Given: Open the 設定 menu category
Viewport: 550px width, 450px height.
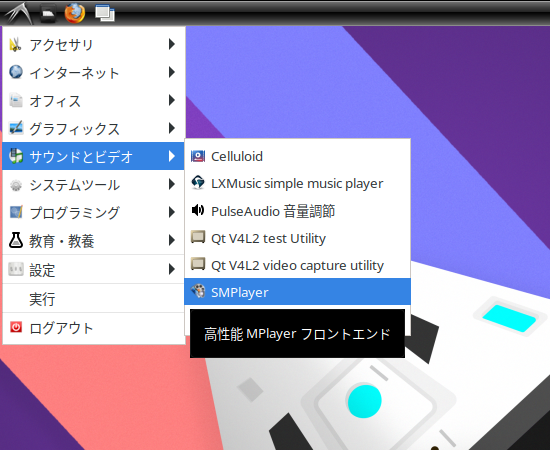Looking at the screenshot, I should (x=93, y=269).
